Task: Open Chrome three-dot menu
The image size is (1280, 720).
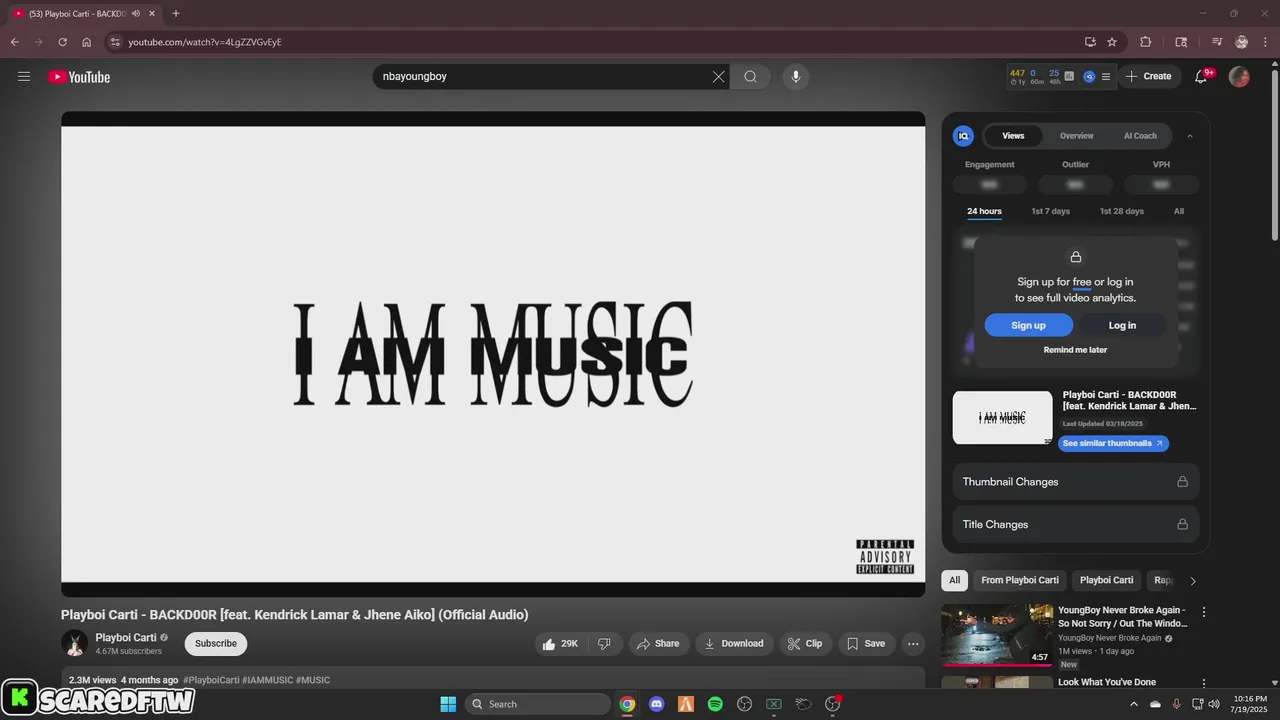Action: (x=1266, y=42)
